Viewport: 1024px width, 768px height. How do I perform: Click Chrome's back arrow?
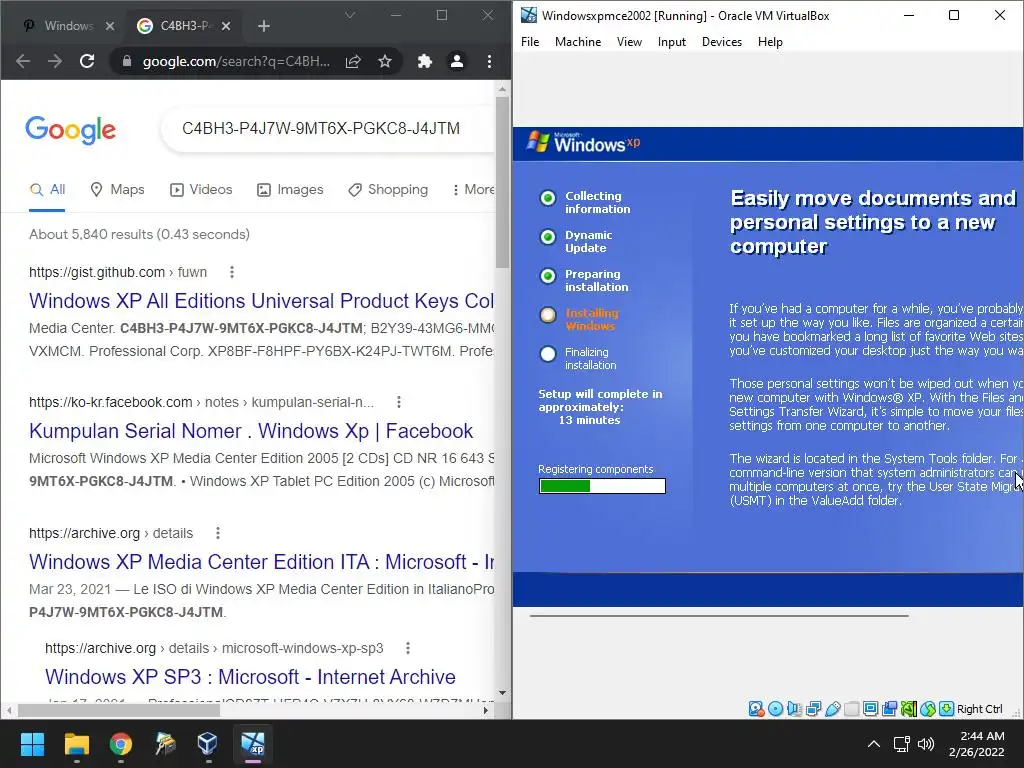(23, 61)
